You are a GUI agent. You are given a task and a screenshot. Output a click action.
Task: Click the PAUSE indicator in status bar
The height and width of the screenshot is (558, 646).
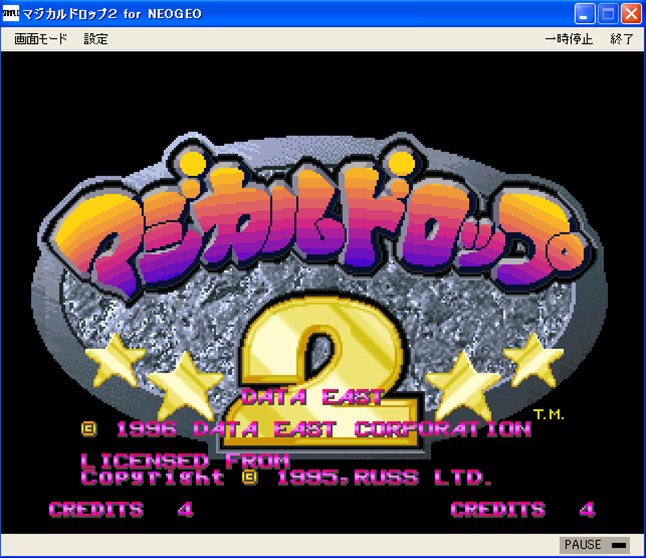pyautogui.click(x=595, y=545)
